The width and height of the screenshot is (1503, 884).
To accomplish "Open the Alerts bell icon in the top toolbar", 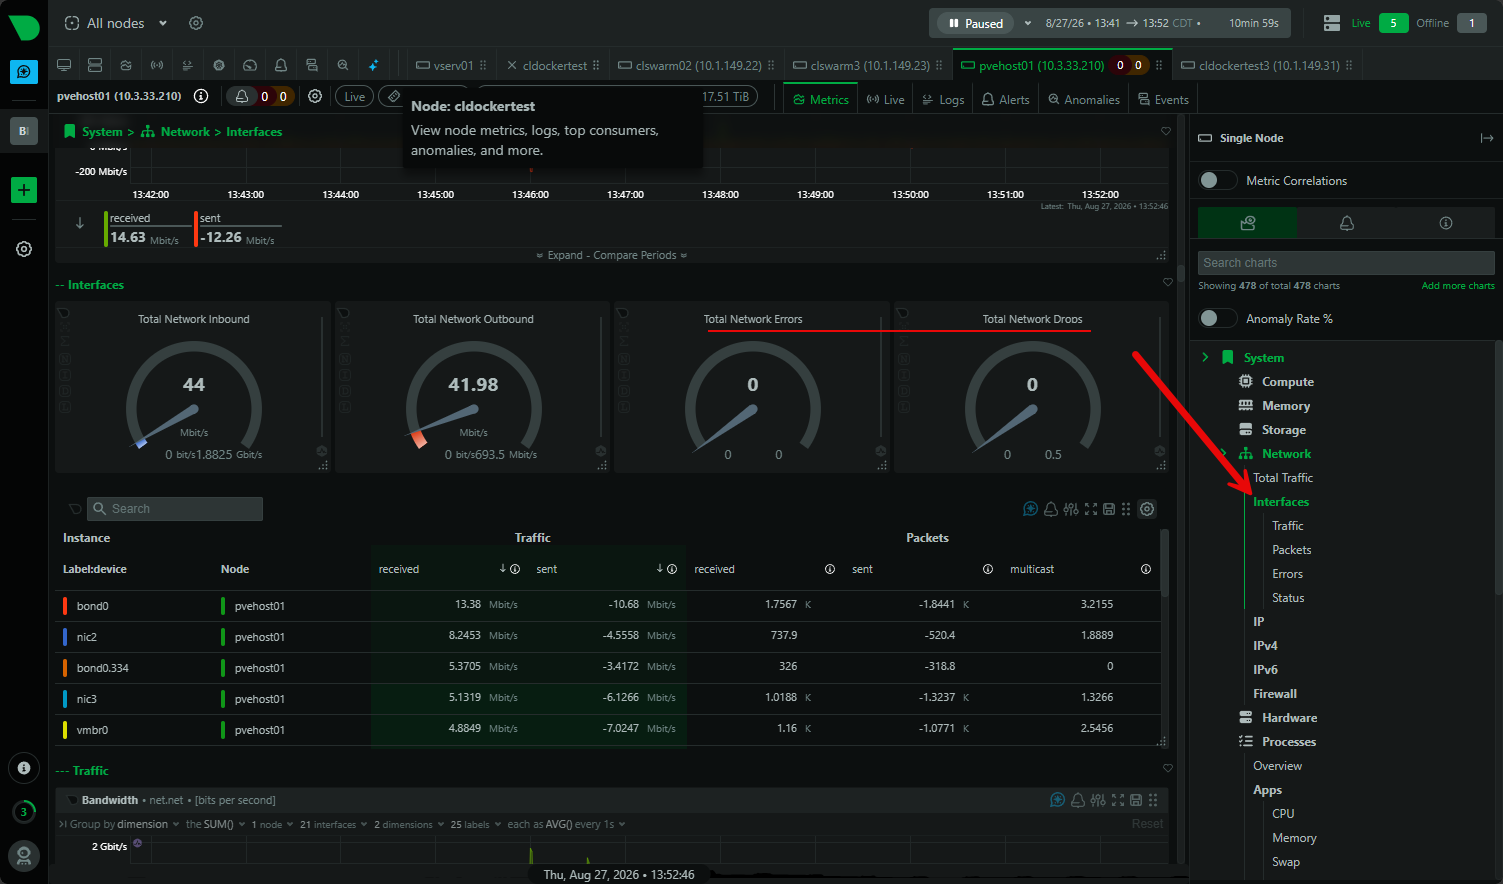I will tap(281, 65).
